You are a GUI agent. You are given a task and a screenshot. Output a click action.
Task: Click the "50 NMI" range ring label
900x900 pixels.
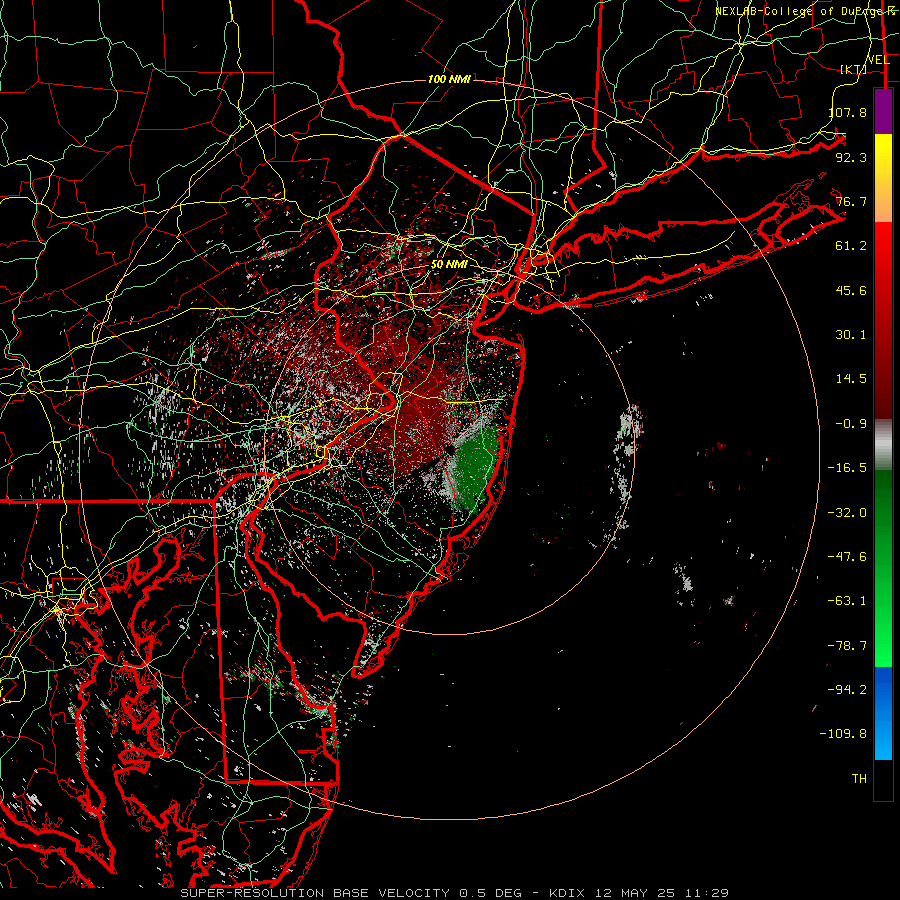tap(449, 265)
